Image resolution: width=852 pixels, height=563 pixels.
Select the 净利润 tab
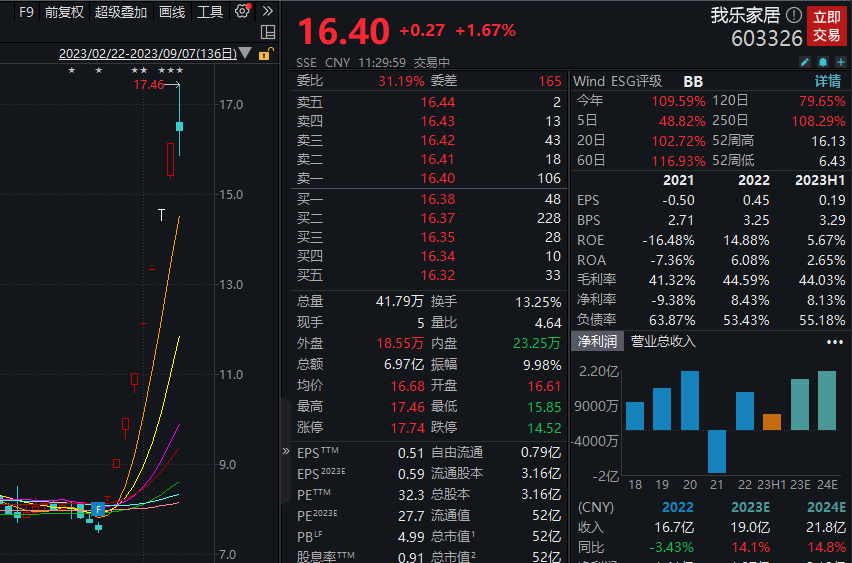pos(596,342)
